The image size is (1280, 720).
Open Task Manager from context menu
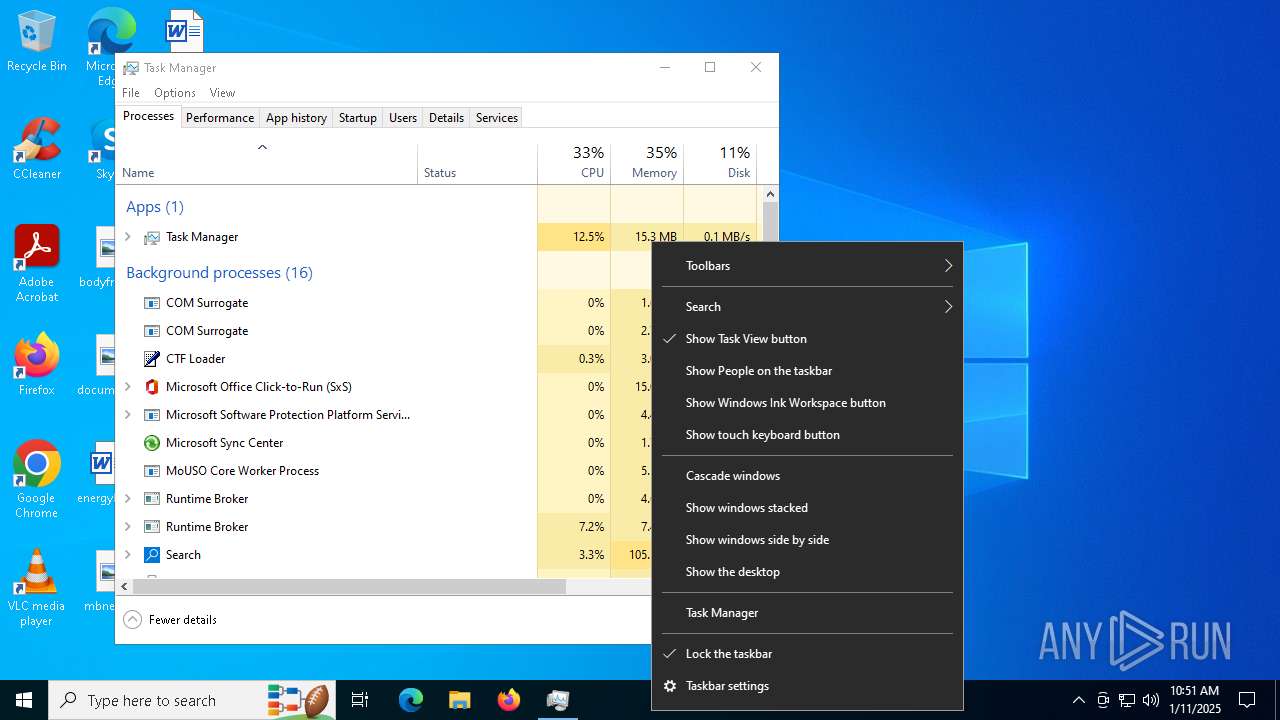807,613
